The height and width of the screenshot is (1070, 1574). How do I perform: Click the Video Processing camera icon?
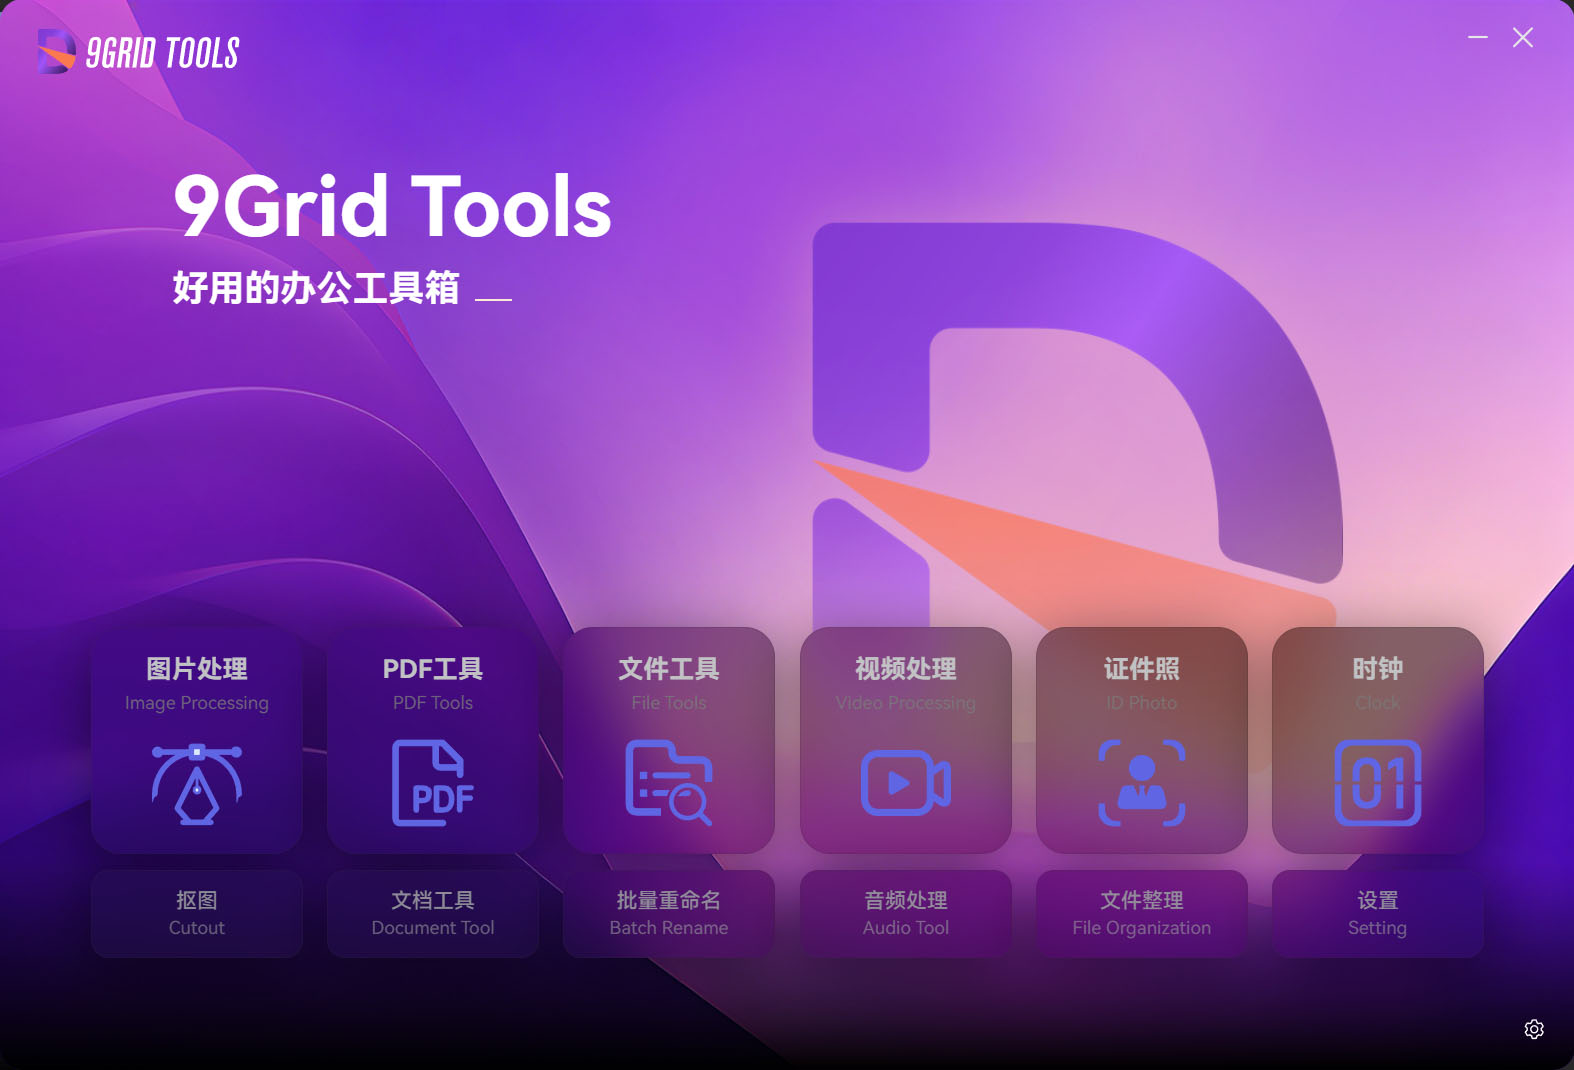pyautogui.click(x=906, y=783)
